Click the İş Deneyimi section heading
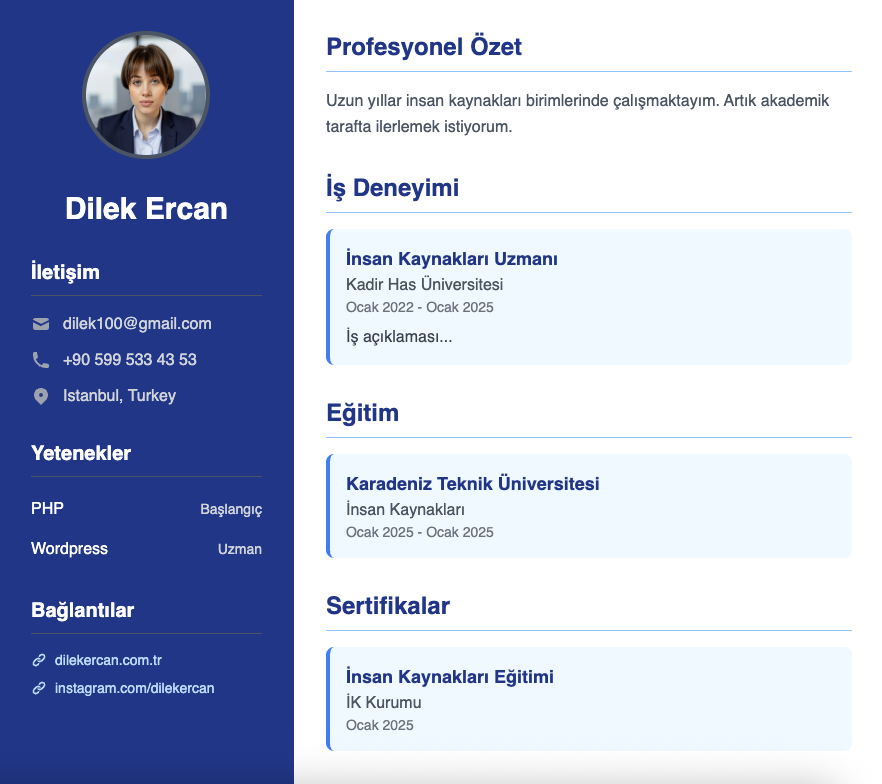882x784 pixels. coord(392,187)
